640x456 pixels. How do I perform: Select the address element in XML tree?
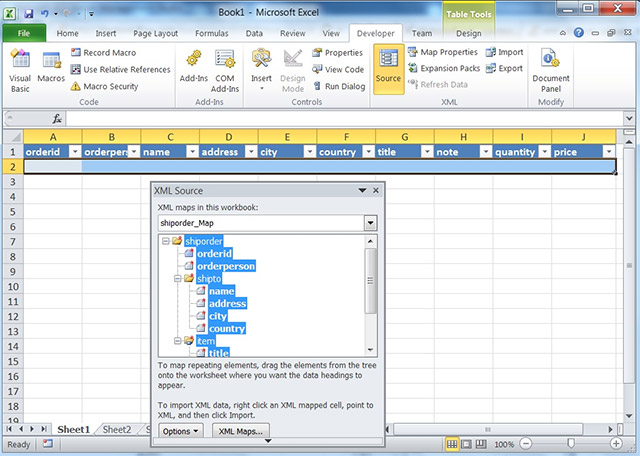228,303
